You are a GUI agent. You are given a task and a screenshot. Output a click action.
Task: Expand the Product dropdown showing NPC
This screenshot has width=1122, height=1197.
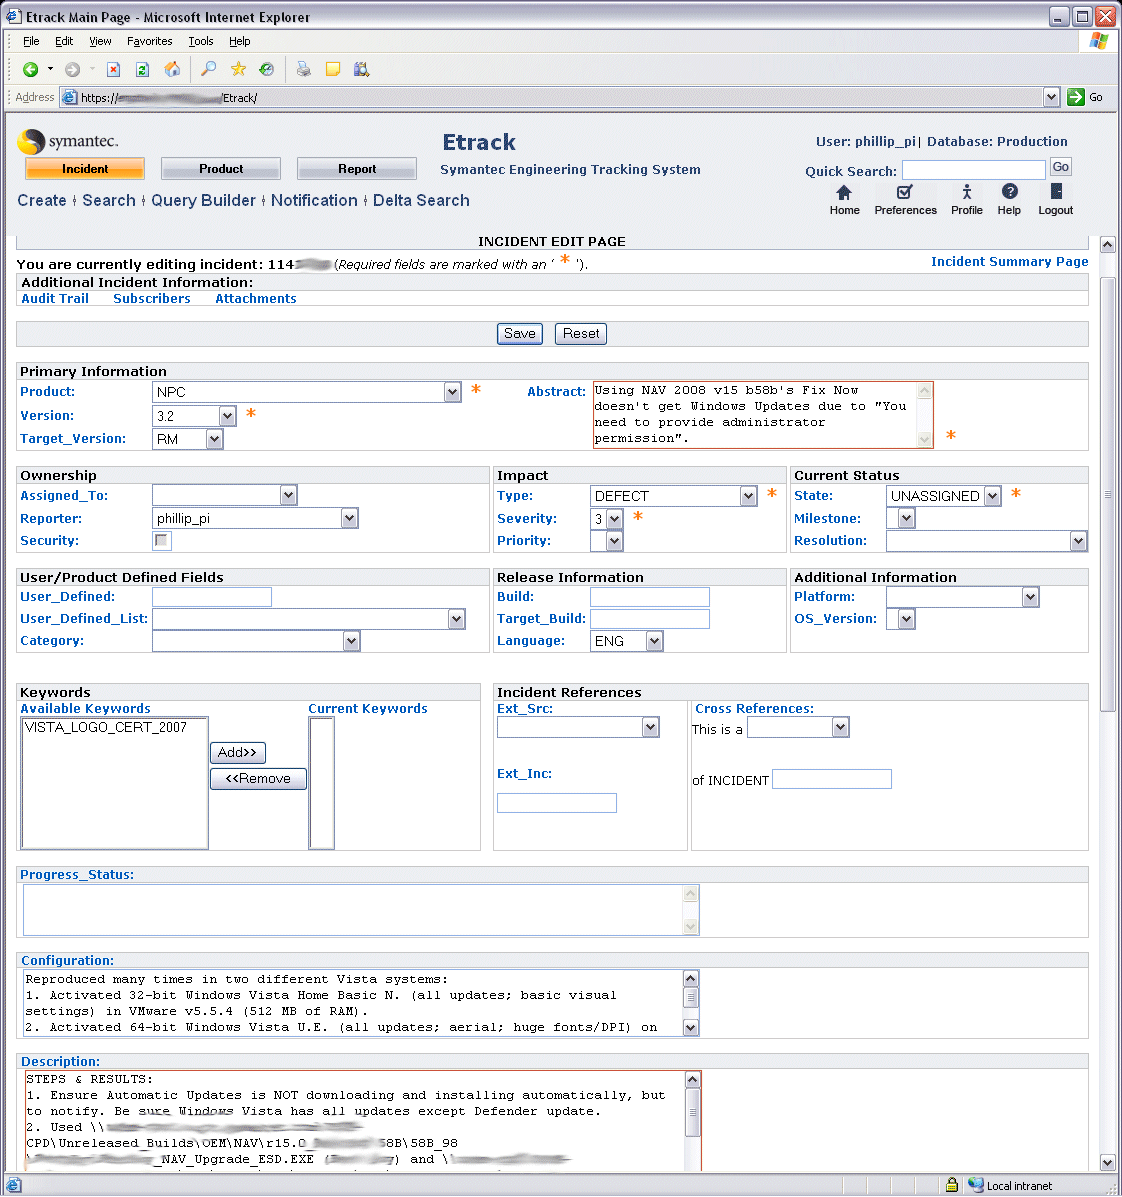(x=452, y=392)
